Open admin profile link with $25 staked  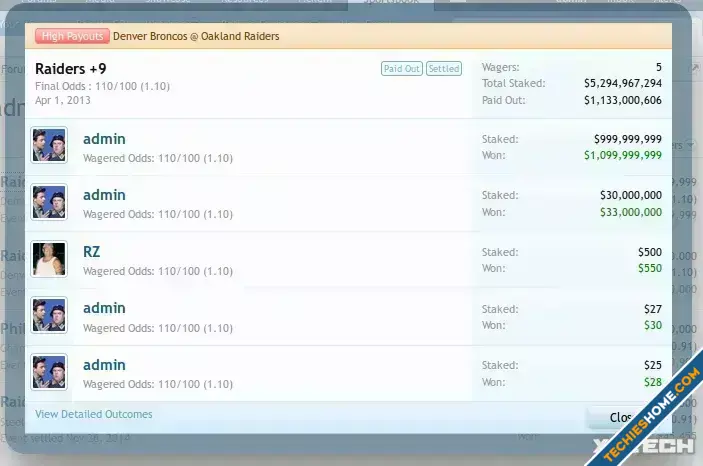[x=104, y=365]
